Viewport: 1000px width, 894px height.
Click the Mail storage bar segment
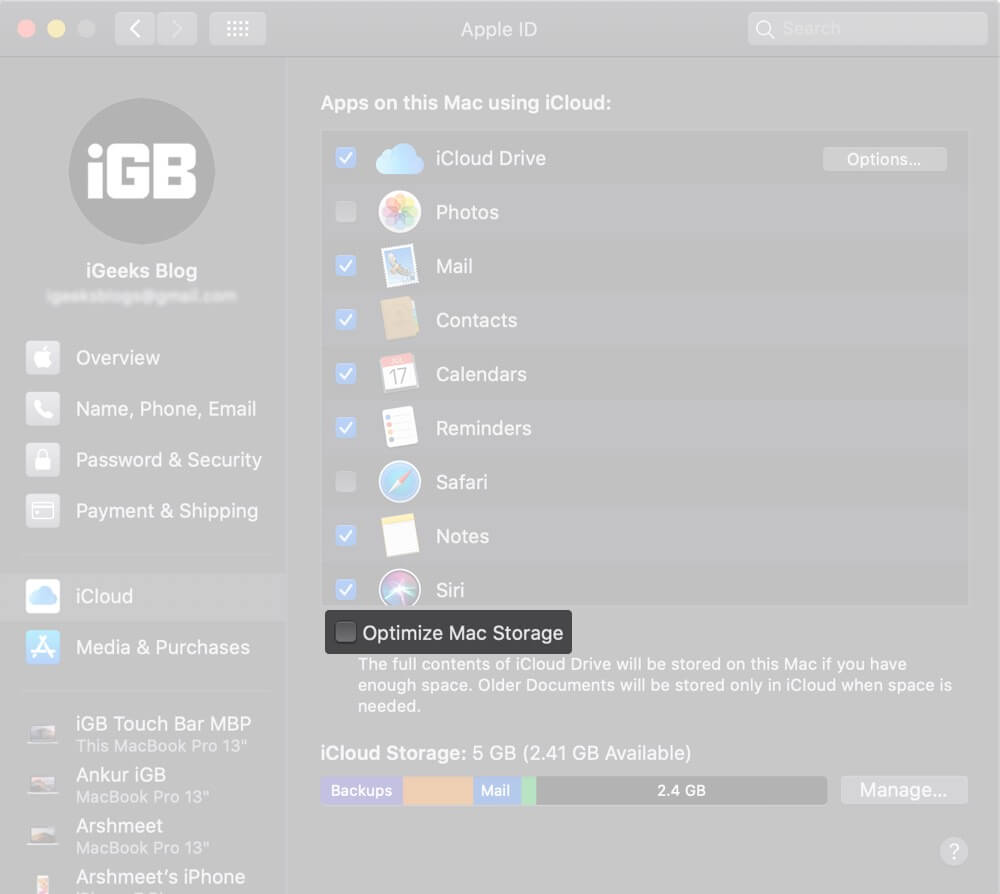497,791
